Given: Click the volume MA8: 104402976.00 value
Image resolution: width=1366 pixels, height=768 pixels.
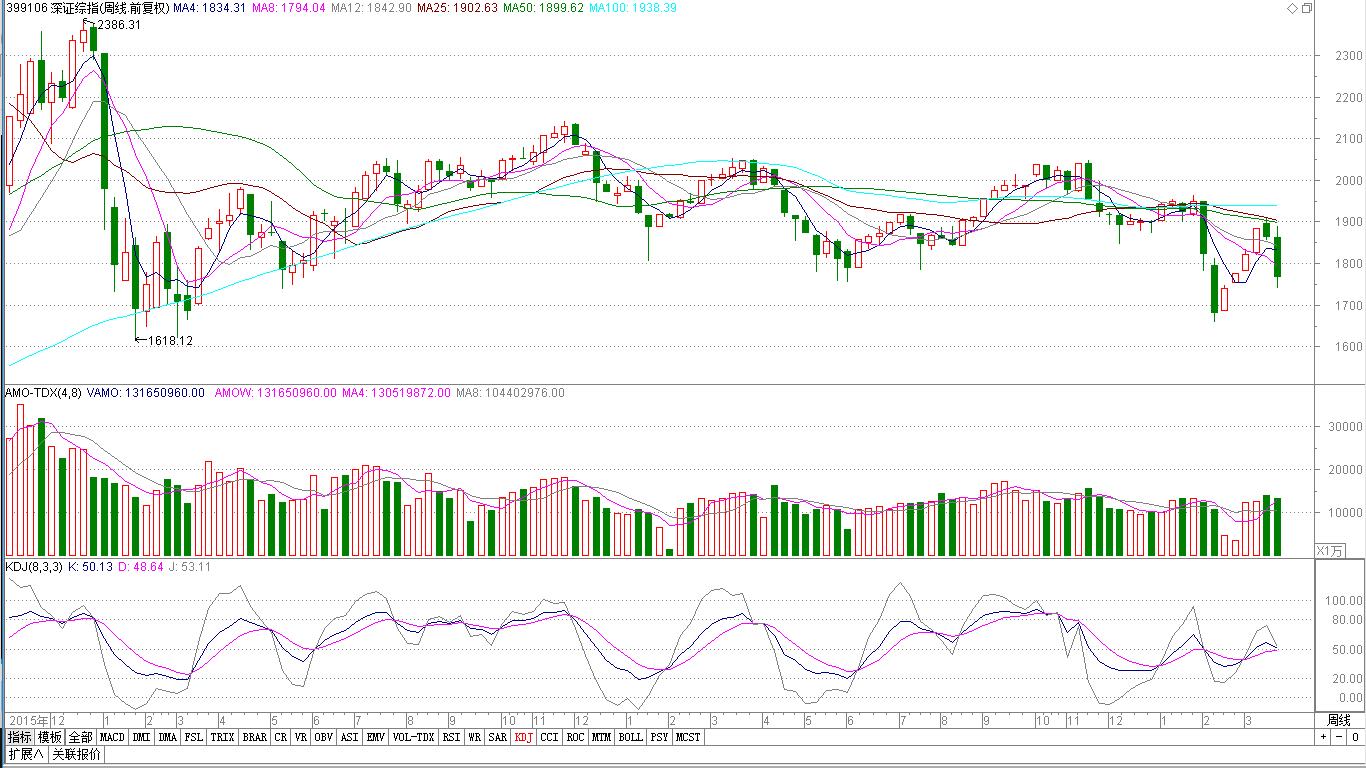Looking at the screenshot, I should coord(511,393).
